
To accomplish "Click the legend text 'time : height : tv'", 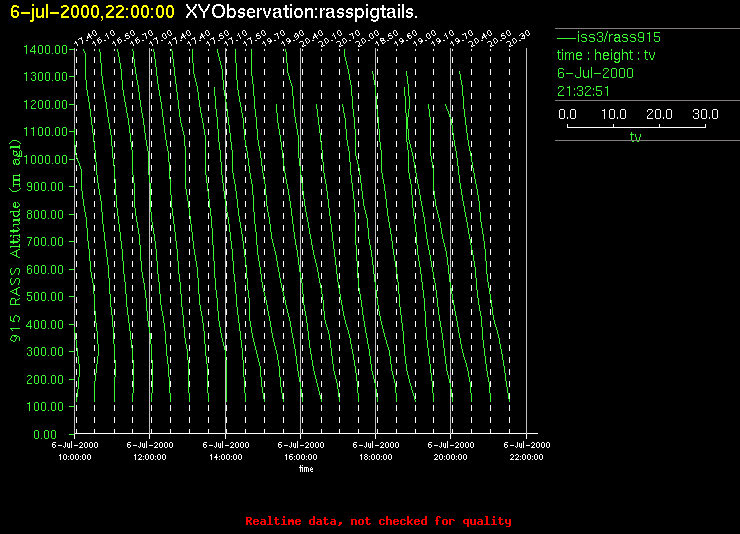I will point(606,55).
